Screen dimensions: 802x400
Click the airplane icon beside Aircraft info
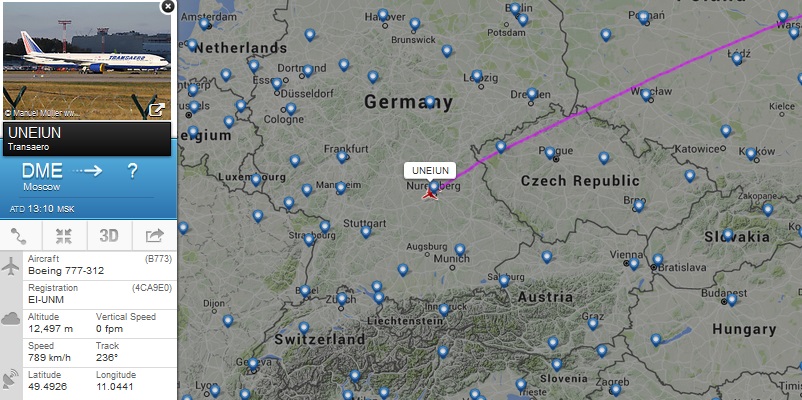(x=11, y=266)
